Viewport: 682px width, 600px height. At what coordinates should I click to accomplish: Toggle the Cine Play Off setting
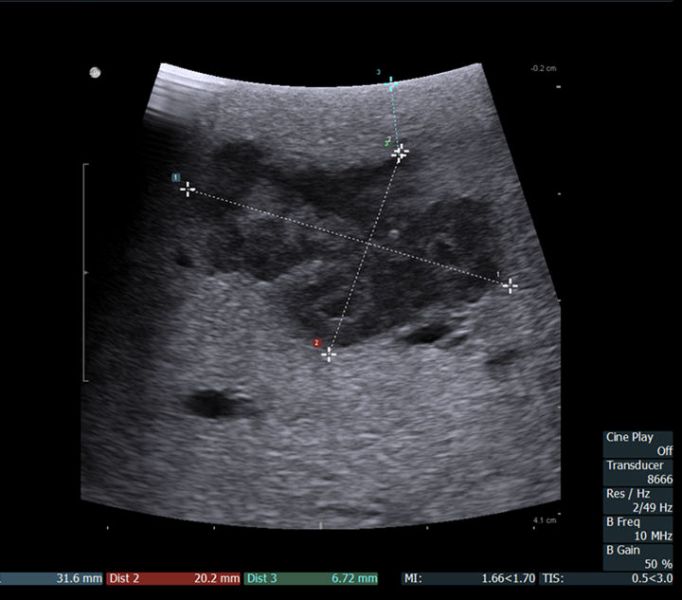[639, 444]
